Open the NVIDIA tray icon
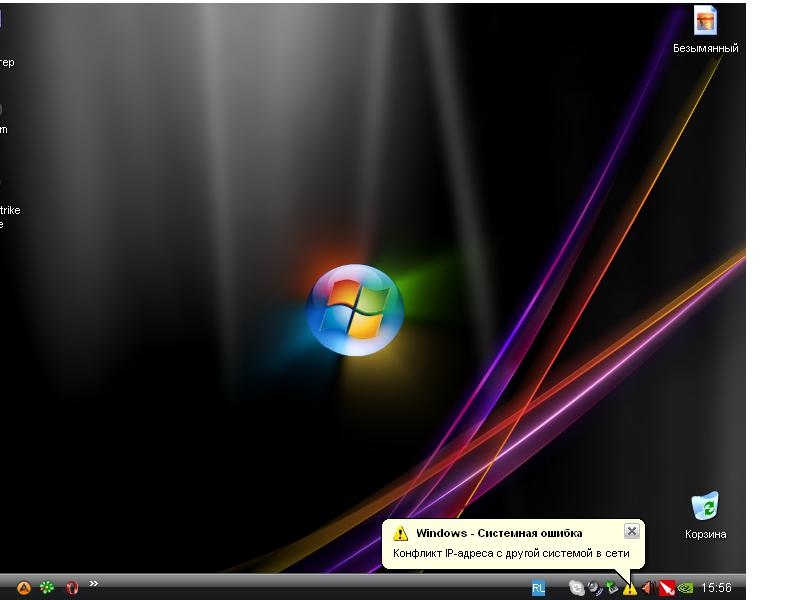Screen dimensions: 800x600 [685, 588]
